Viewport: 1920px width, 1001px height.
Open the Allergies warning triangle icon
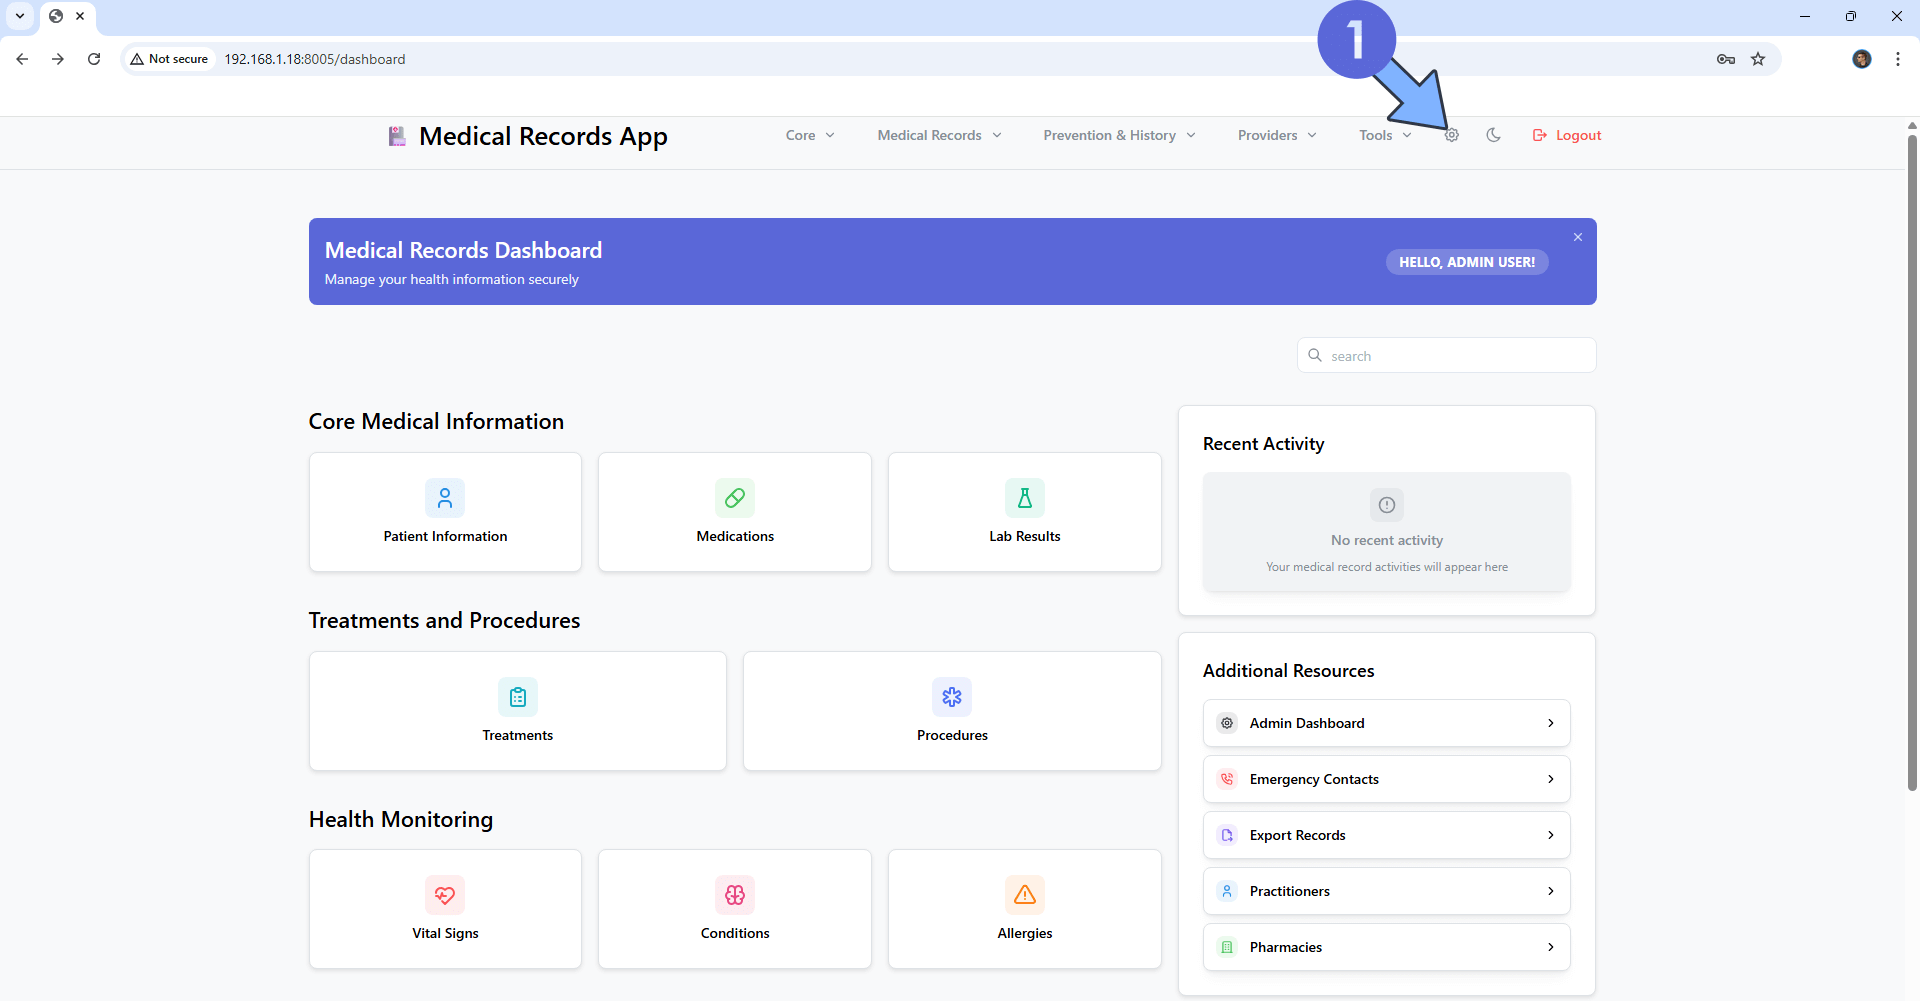pyautogui.click(x=1025, y=895)
